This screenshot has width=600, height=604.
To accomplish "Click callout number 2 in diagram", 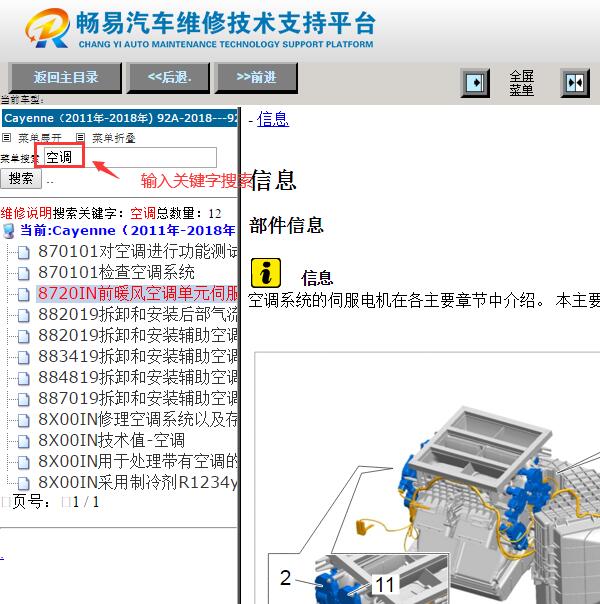I will 285,577.
